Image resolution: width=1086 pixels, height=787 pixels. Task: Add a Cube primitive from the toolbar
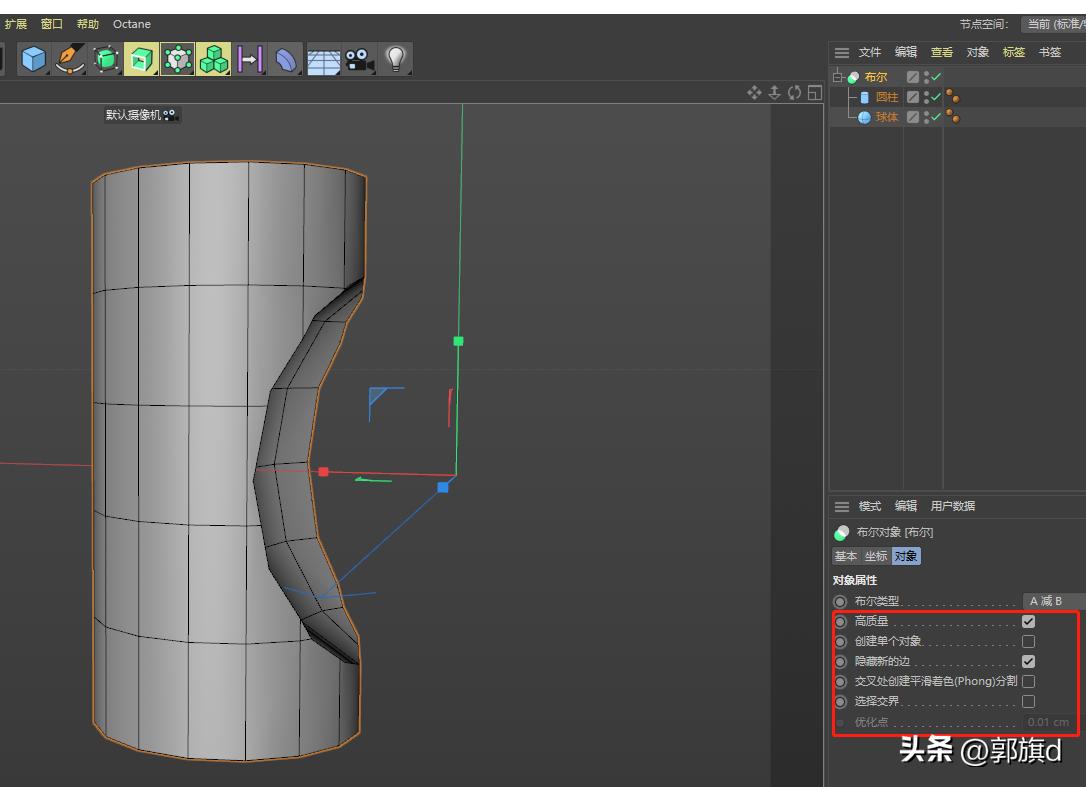click(x=31, y=59)
